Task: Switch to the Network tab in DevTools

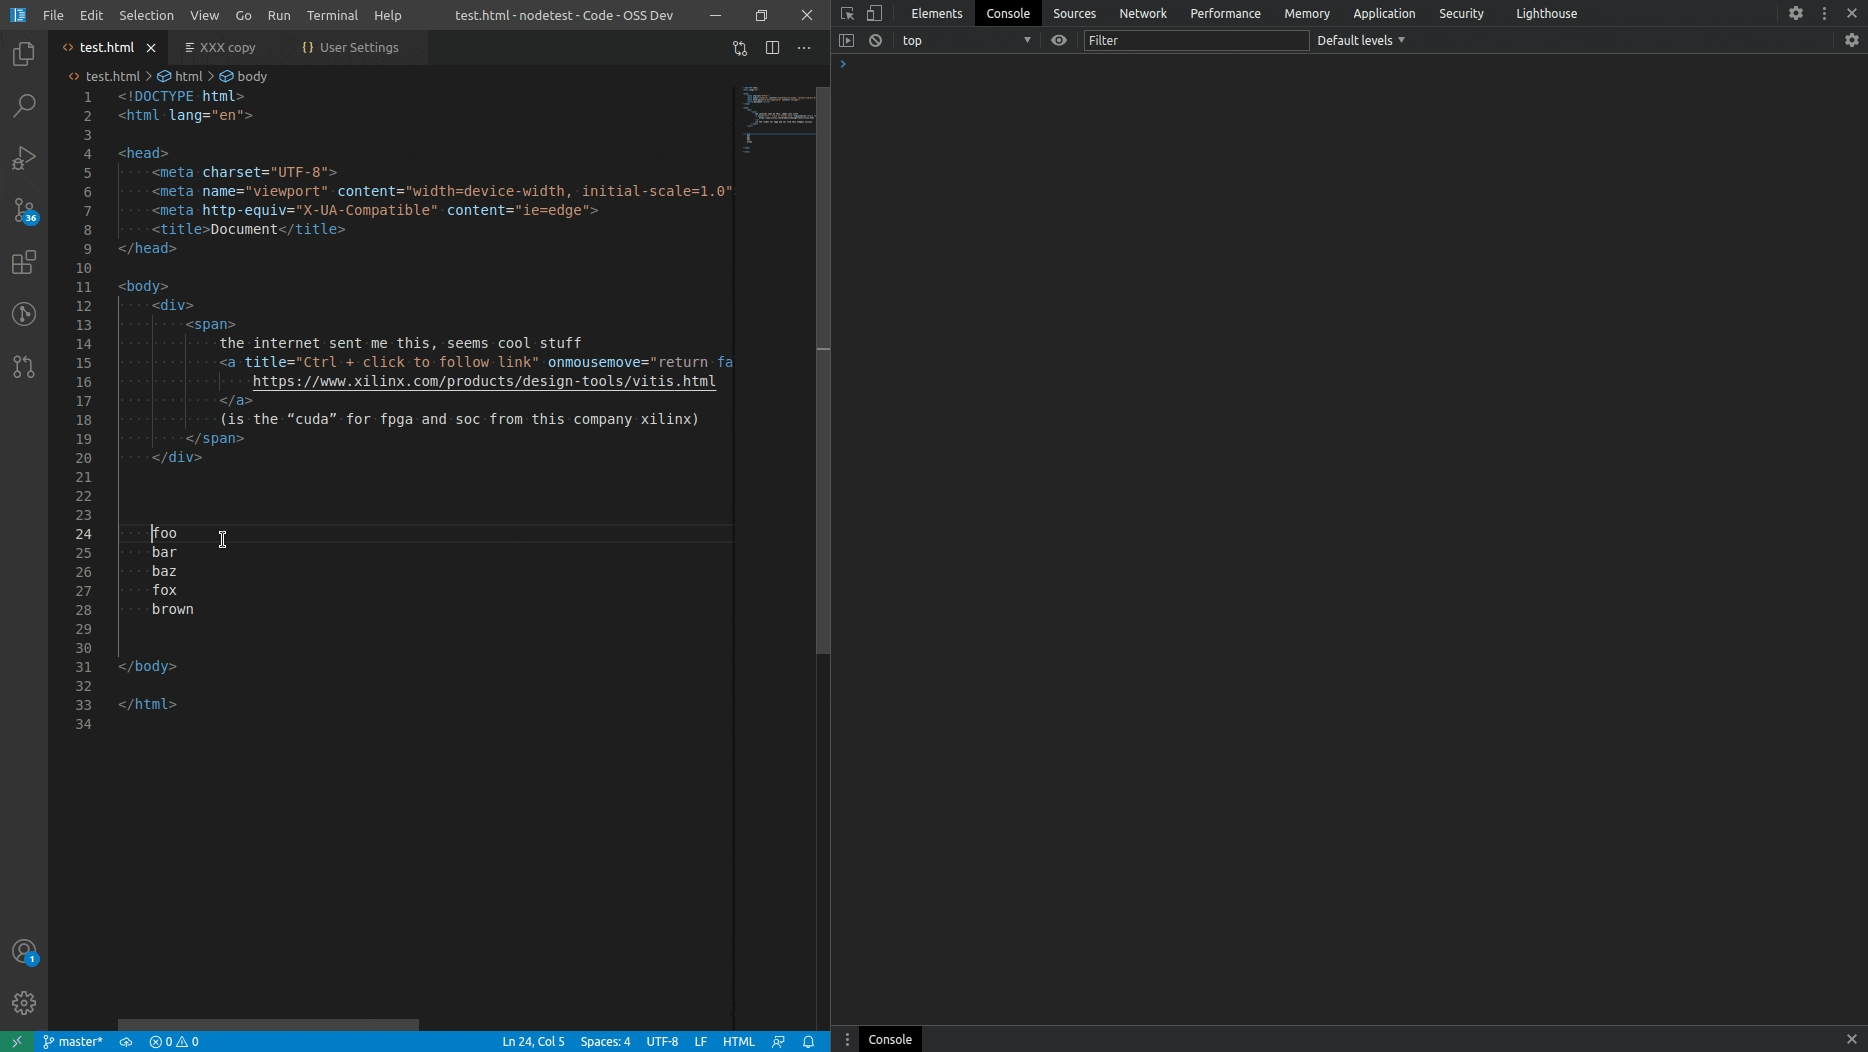Action: (1143, 13)
